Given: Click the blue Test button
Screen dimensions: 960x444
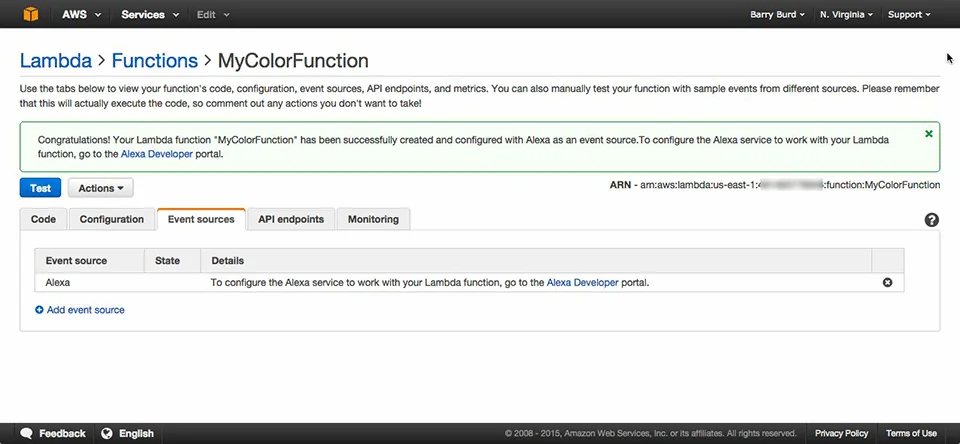Looking at the screenshot, I should [40, 188].
